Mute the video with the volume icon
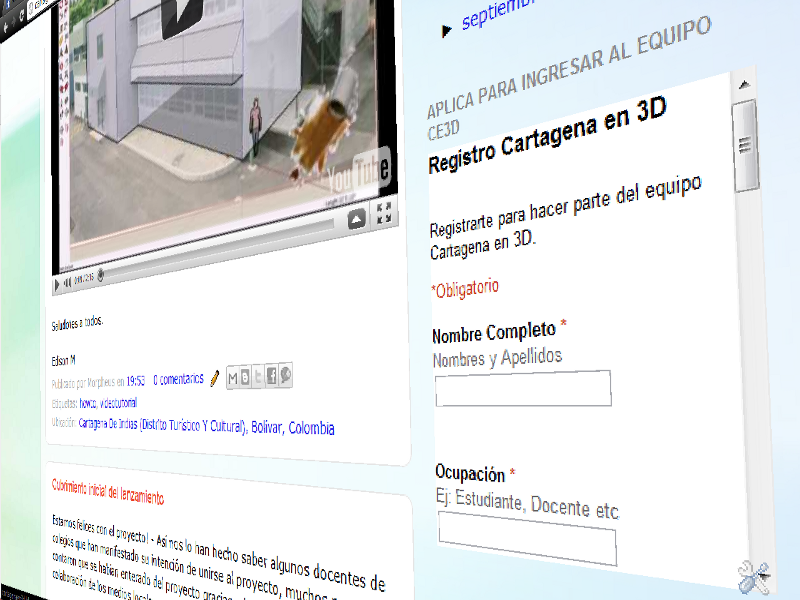800x600 pixels. coord(67,282)
